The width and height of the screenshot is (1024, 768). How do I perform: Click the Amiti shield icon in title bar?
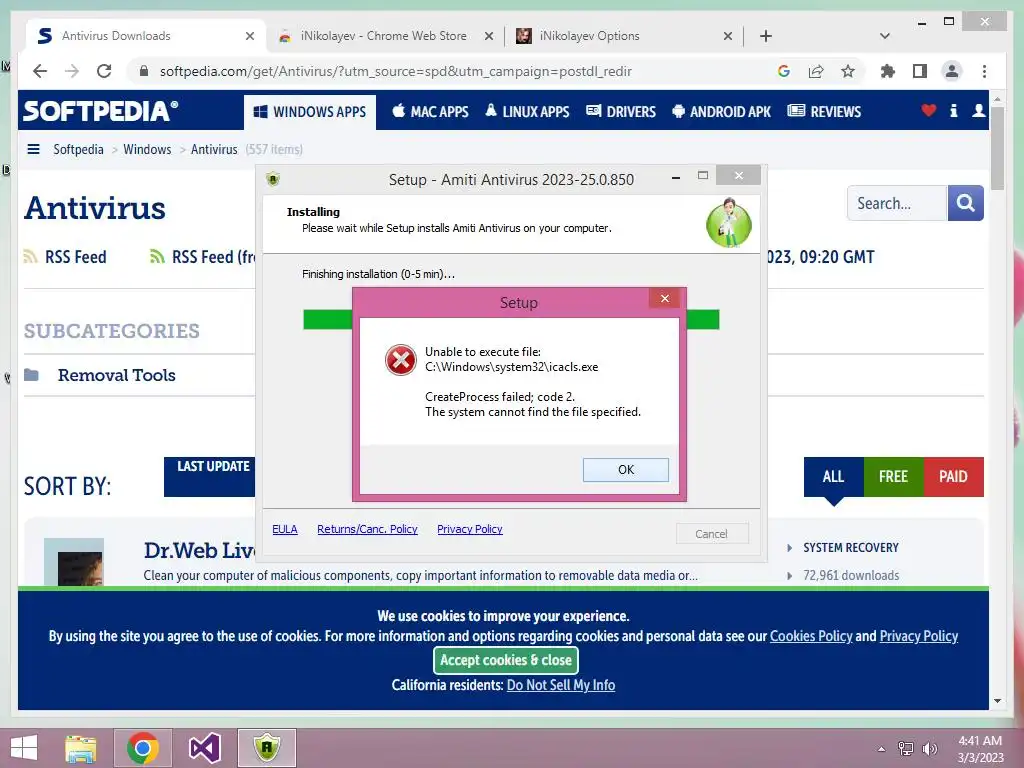273,178
